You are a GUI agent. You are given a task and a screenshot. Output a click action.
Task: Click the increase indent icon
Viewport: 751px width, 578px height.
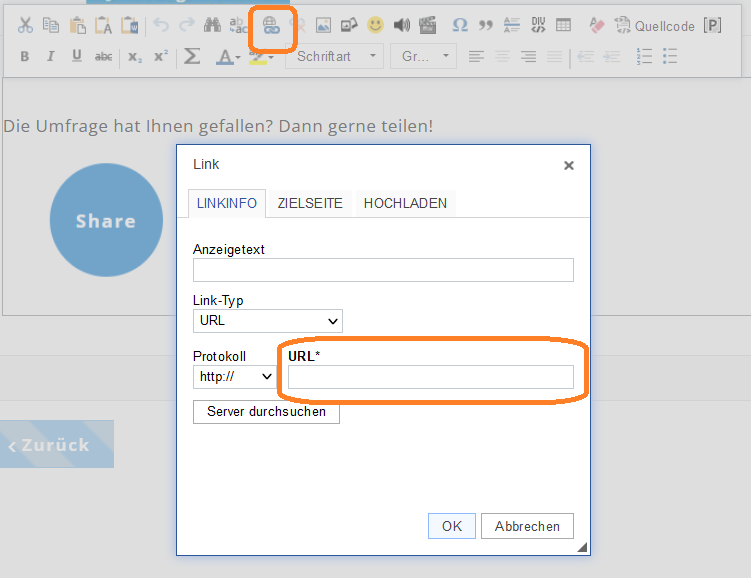click(612, 57)
